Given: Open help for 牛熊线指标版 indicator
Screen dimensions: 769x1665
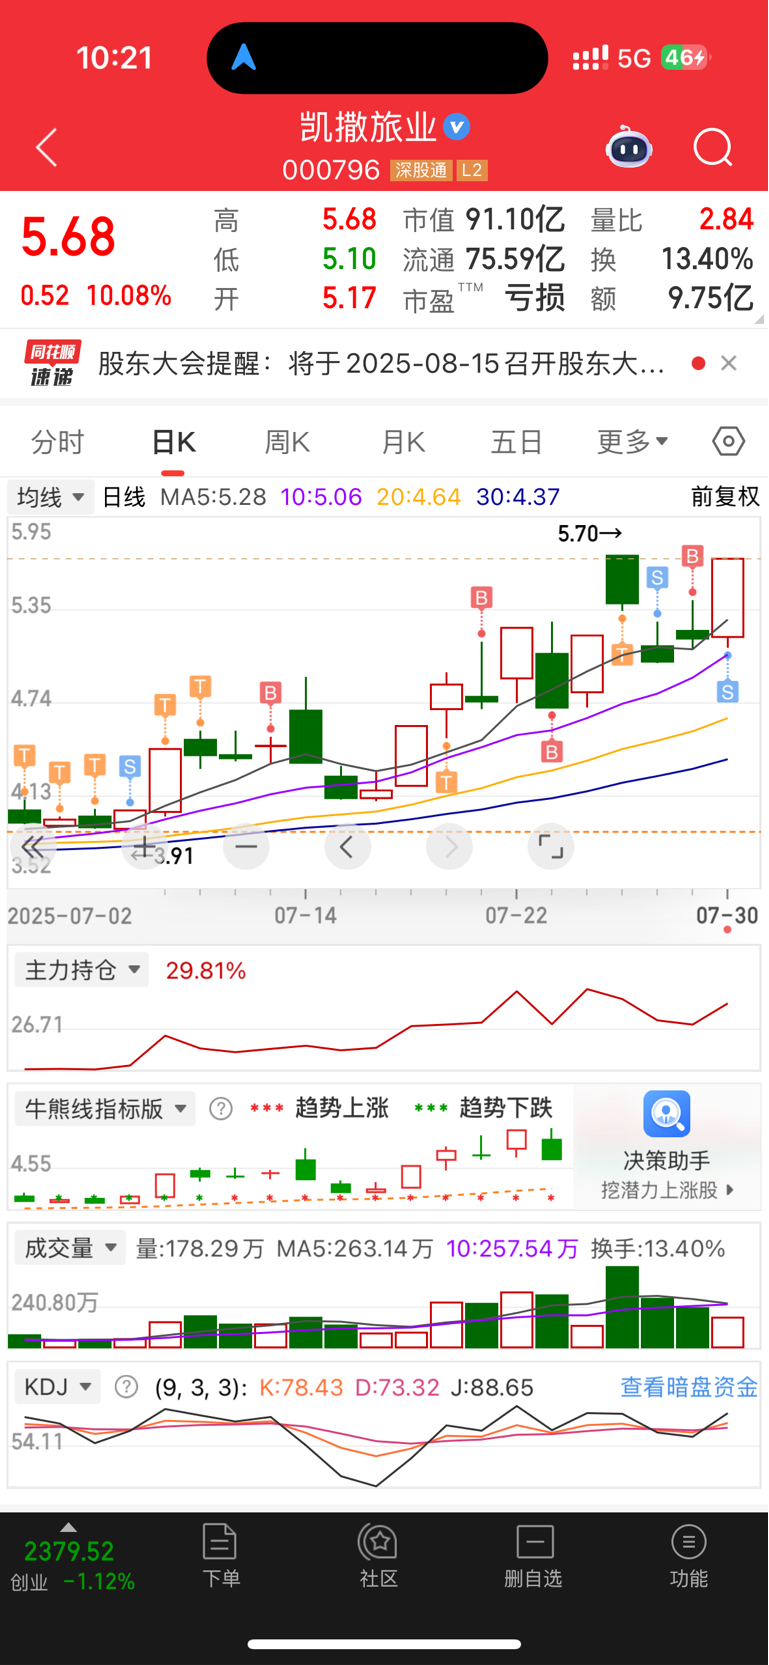Looking at the screenshot, I should 221,1108.
